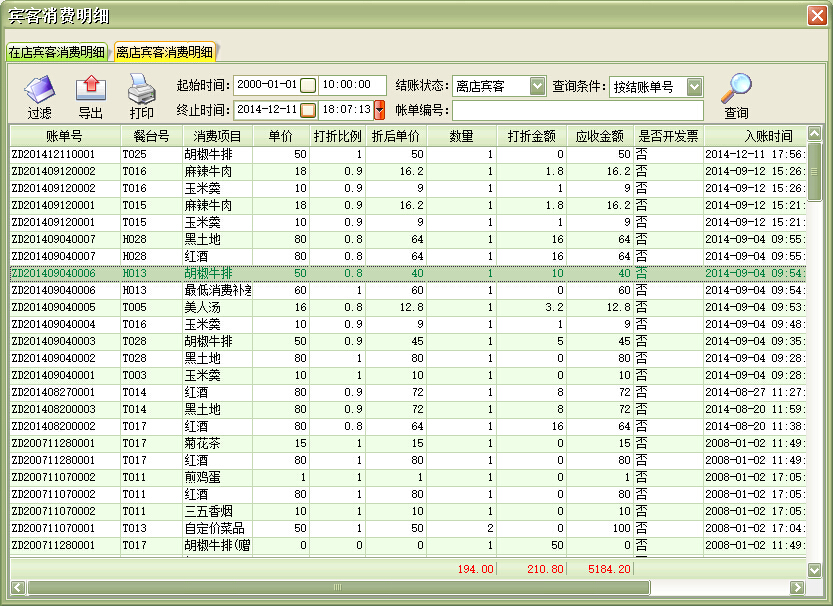
Task: Click the 查询 magnifier search icon
Action: point(736,90)
